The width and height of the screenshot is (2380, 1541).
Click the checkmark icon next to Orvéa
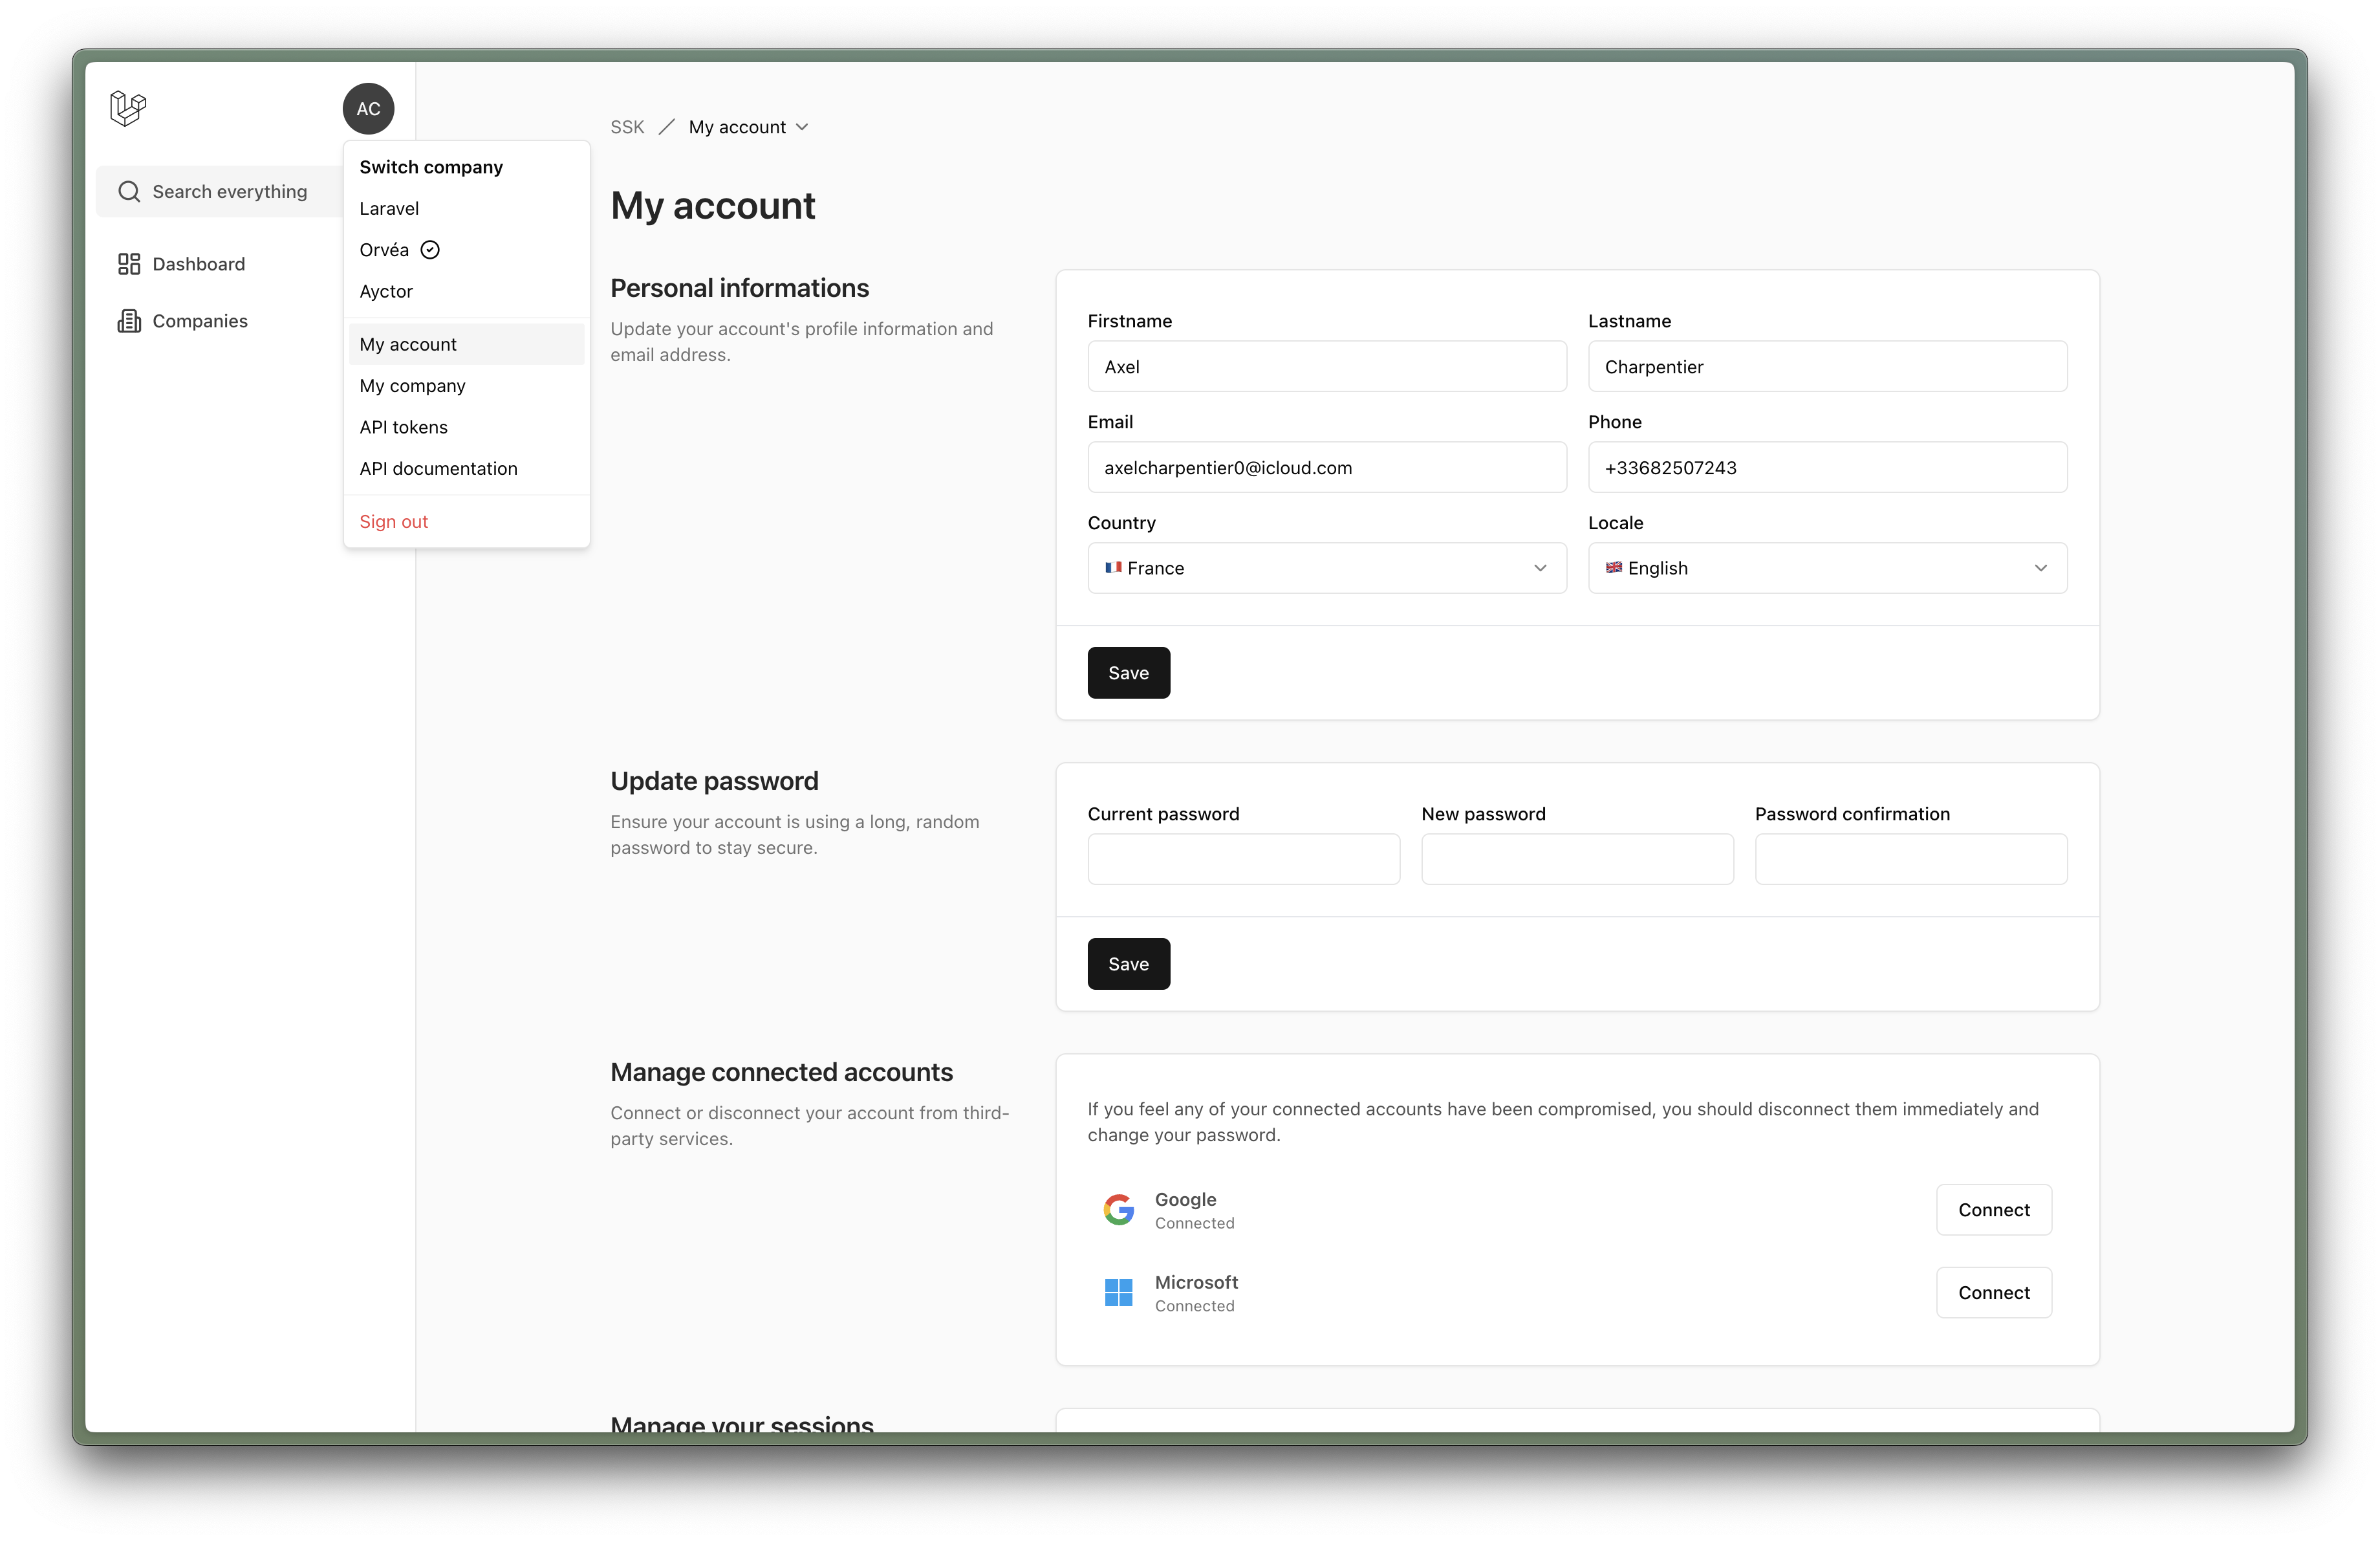[x=430, y=250]
